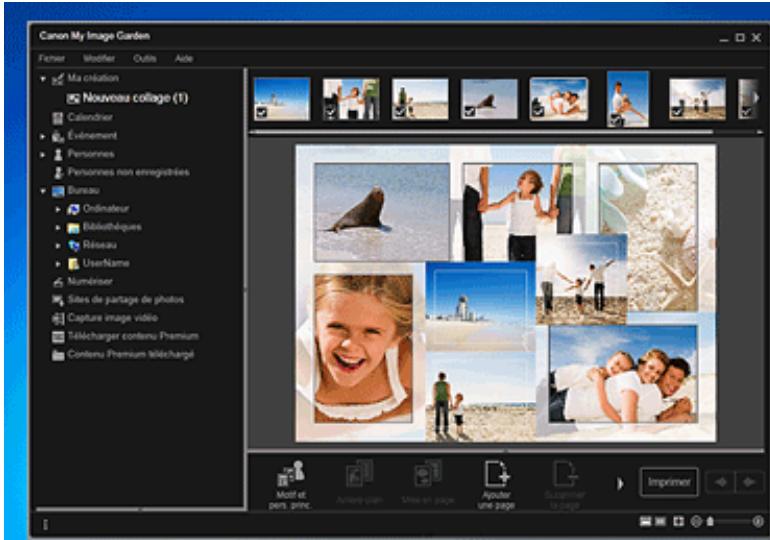The width and height of the screenshot is (770, 540).
Task: Toggle checkbox on couple lying thumbnail
Action: point(538,114)
